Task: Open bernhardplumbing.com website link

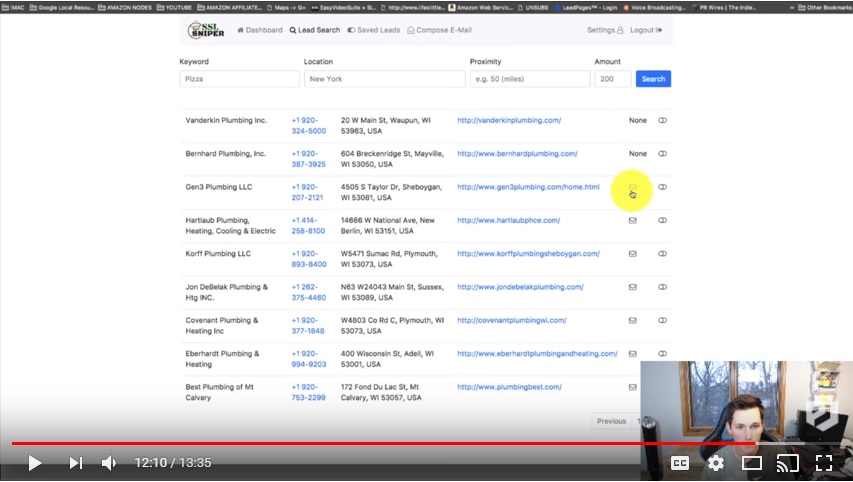Action: click(517, 153)
